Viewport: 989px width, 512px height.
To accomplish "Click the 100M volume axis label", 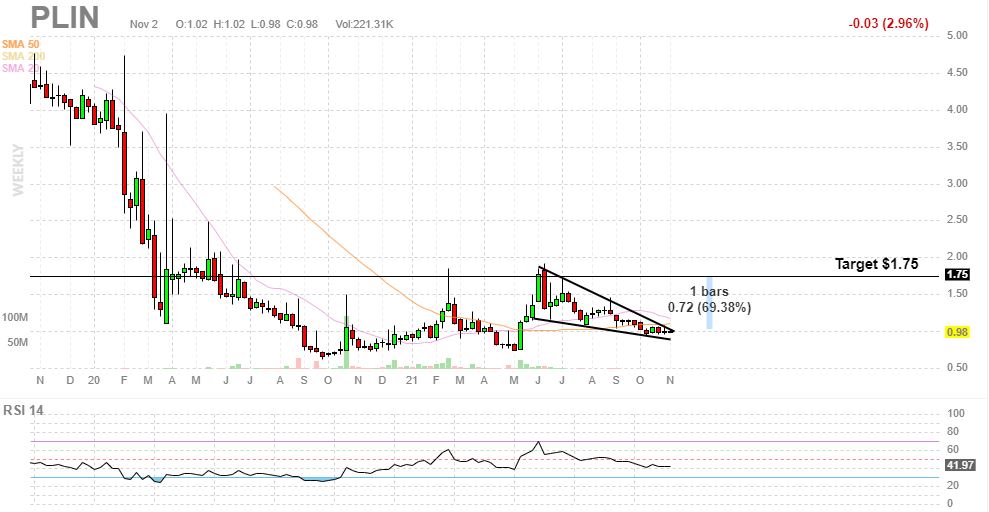I will point(15,316).
